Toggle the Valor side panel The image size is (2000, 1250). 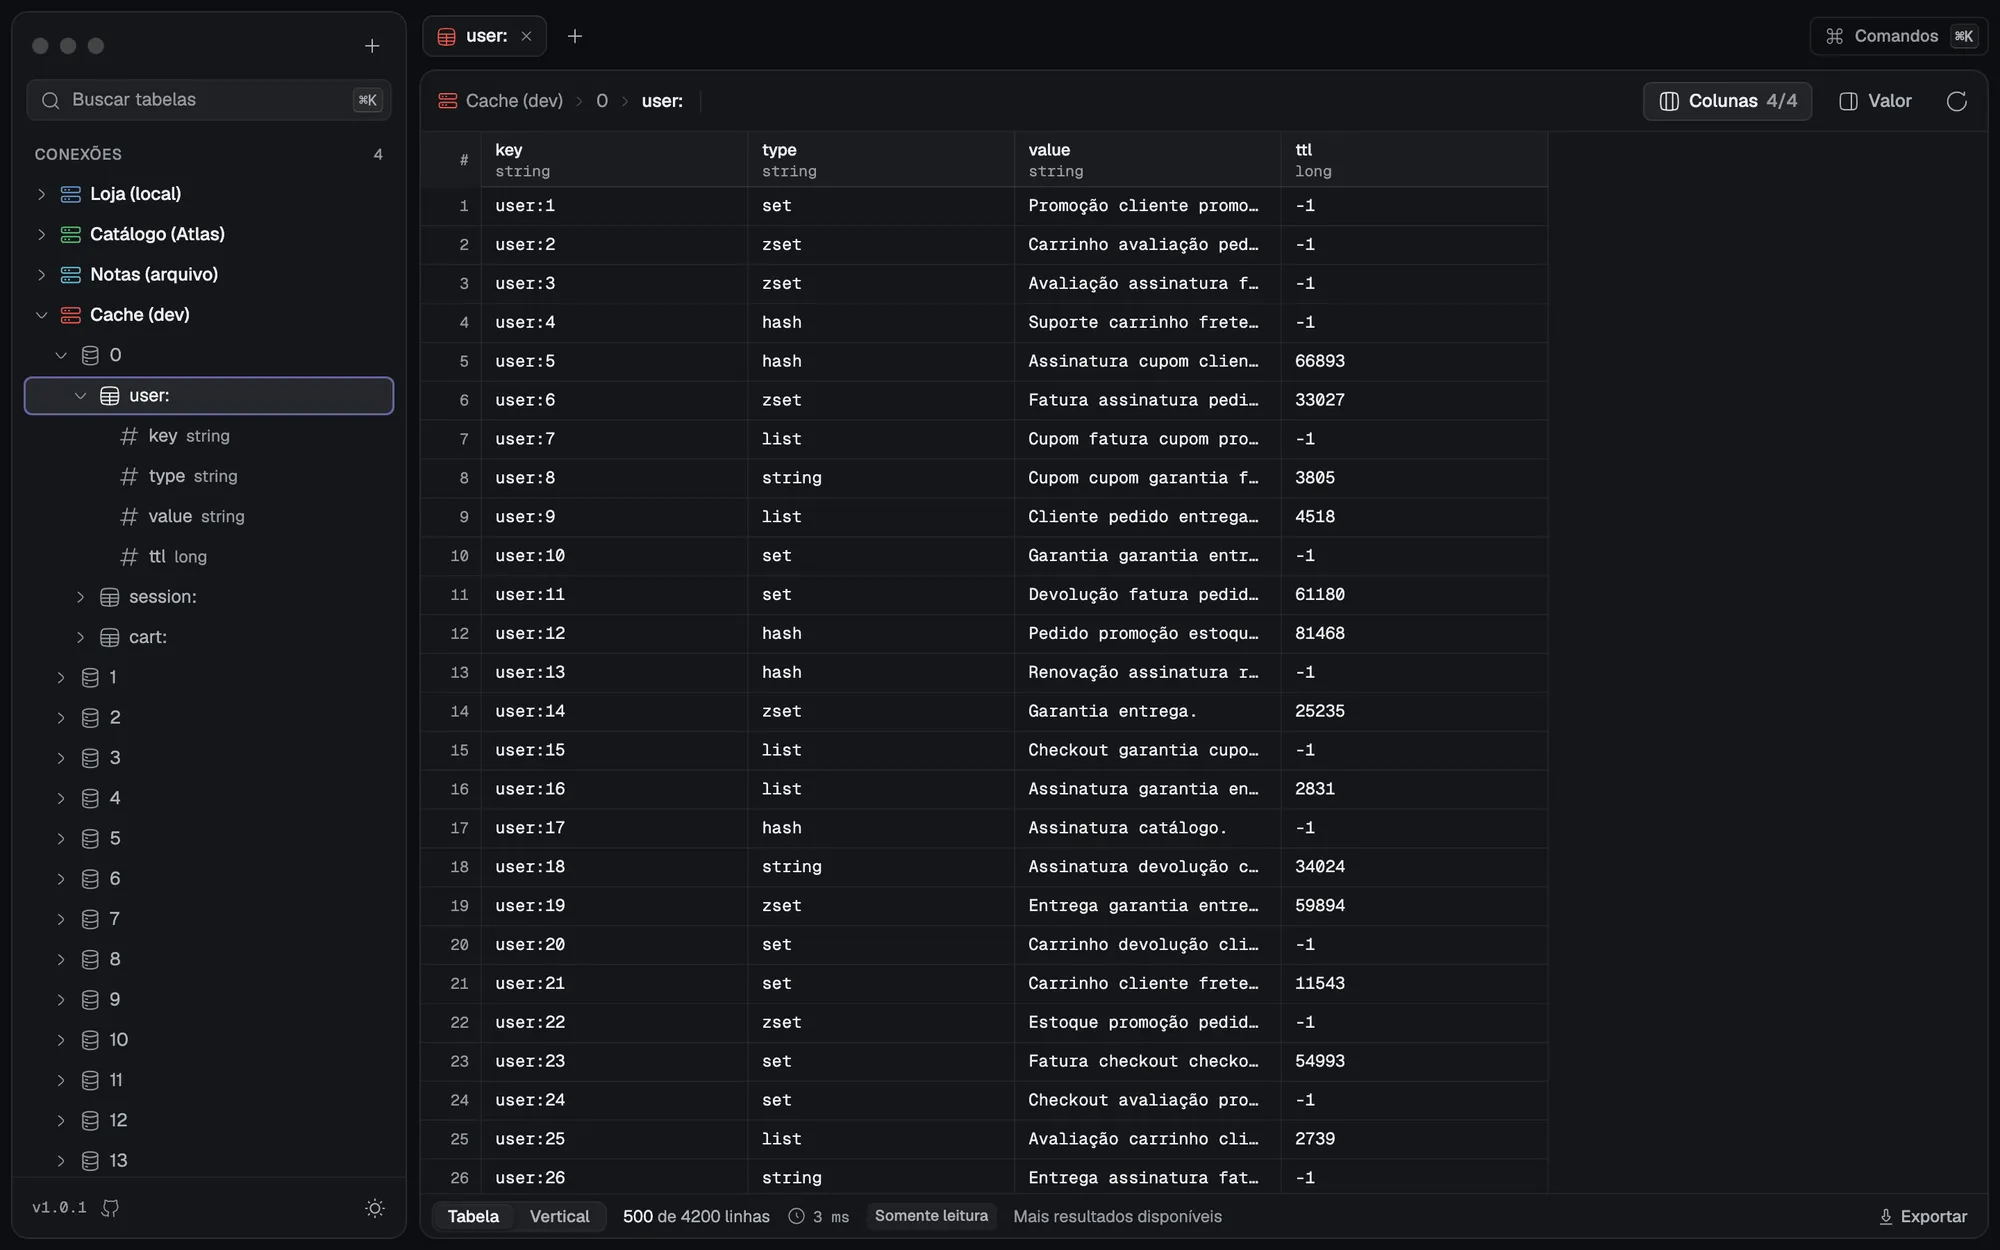click(x=1875, y=101)
